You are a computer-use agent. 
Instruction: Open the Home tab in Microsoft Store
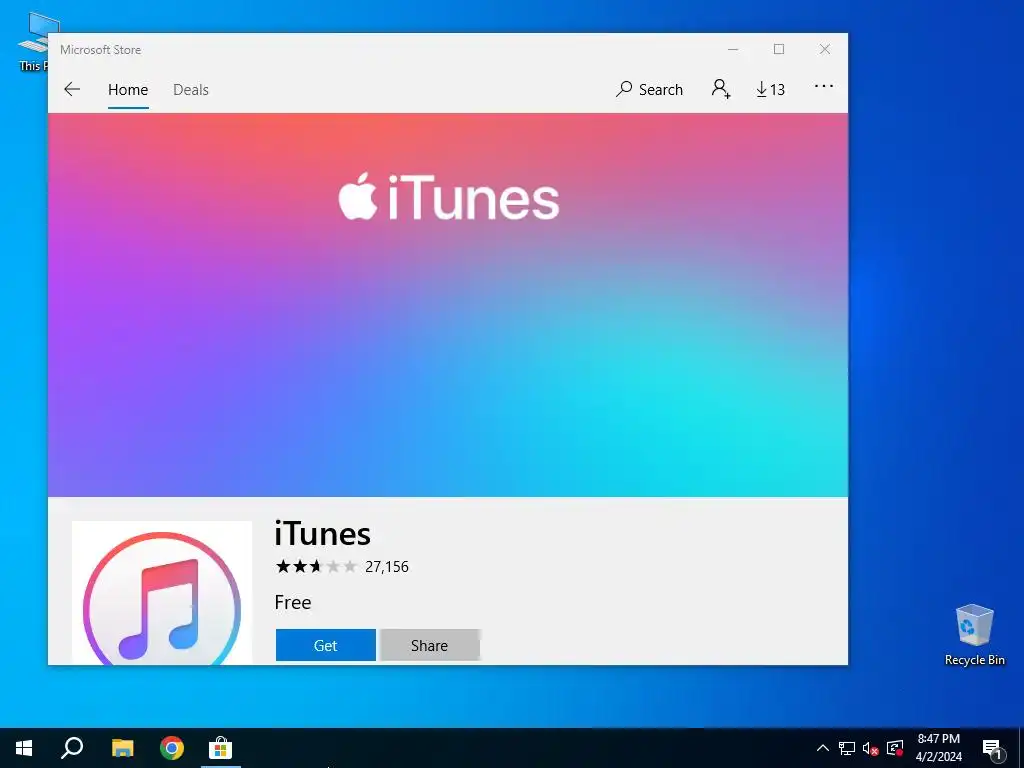click(128, 89)
